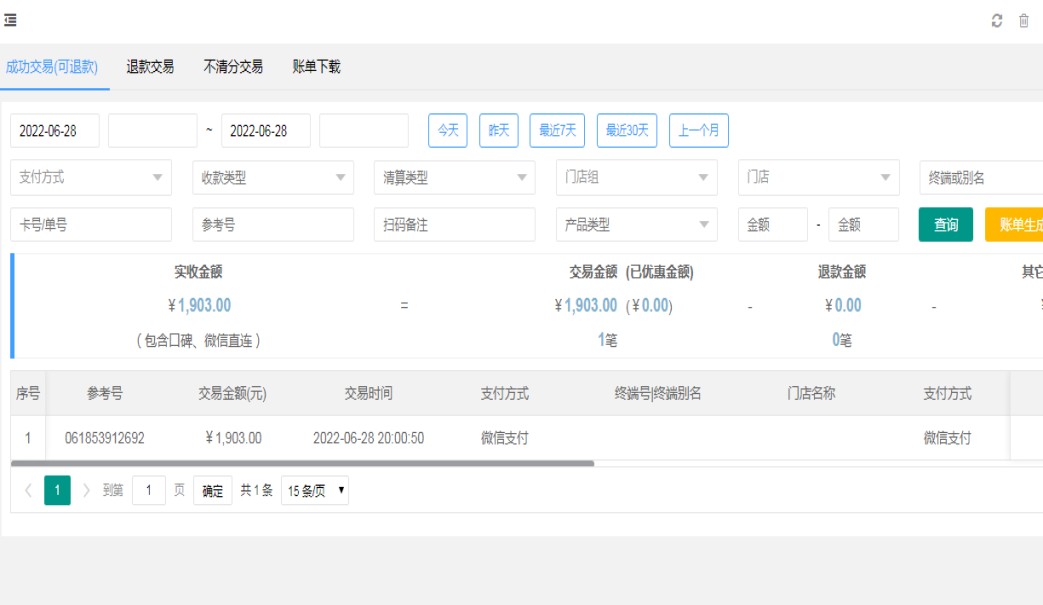The image size is (1043, 605).
Task: Filter by 最近7天 quick range
Action: tap(557, 130)
